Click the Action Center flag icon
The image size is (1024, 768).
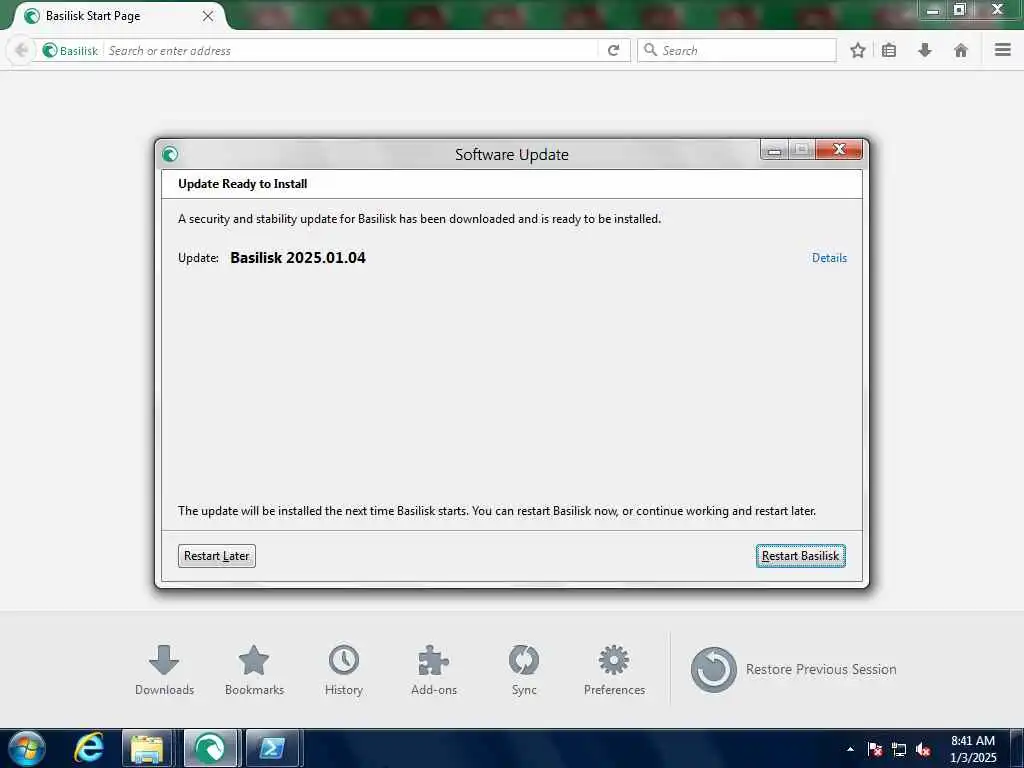(x=874, y=749)
